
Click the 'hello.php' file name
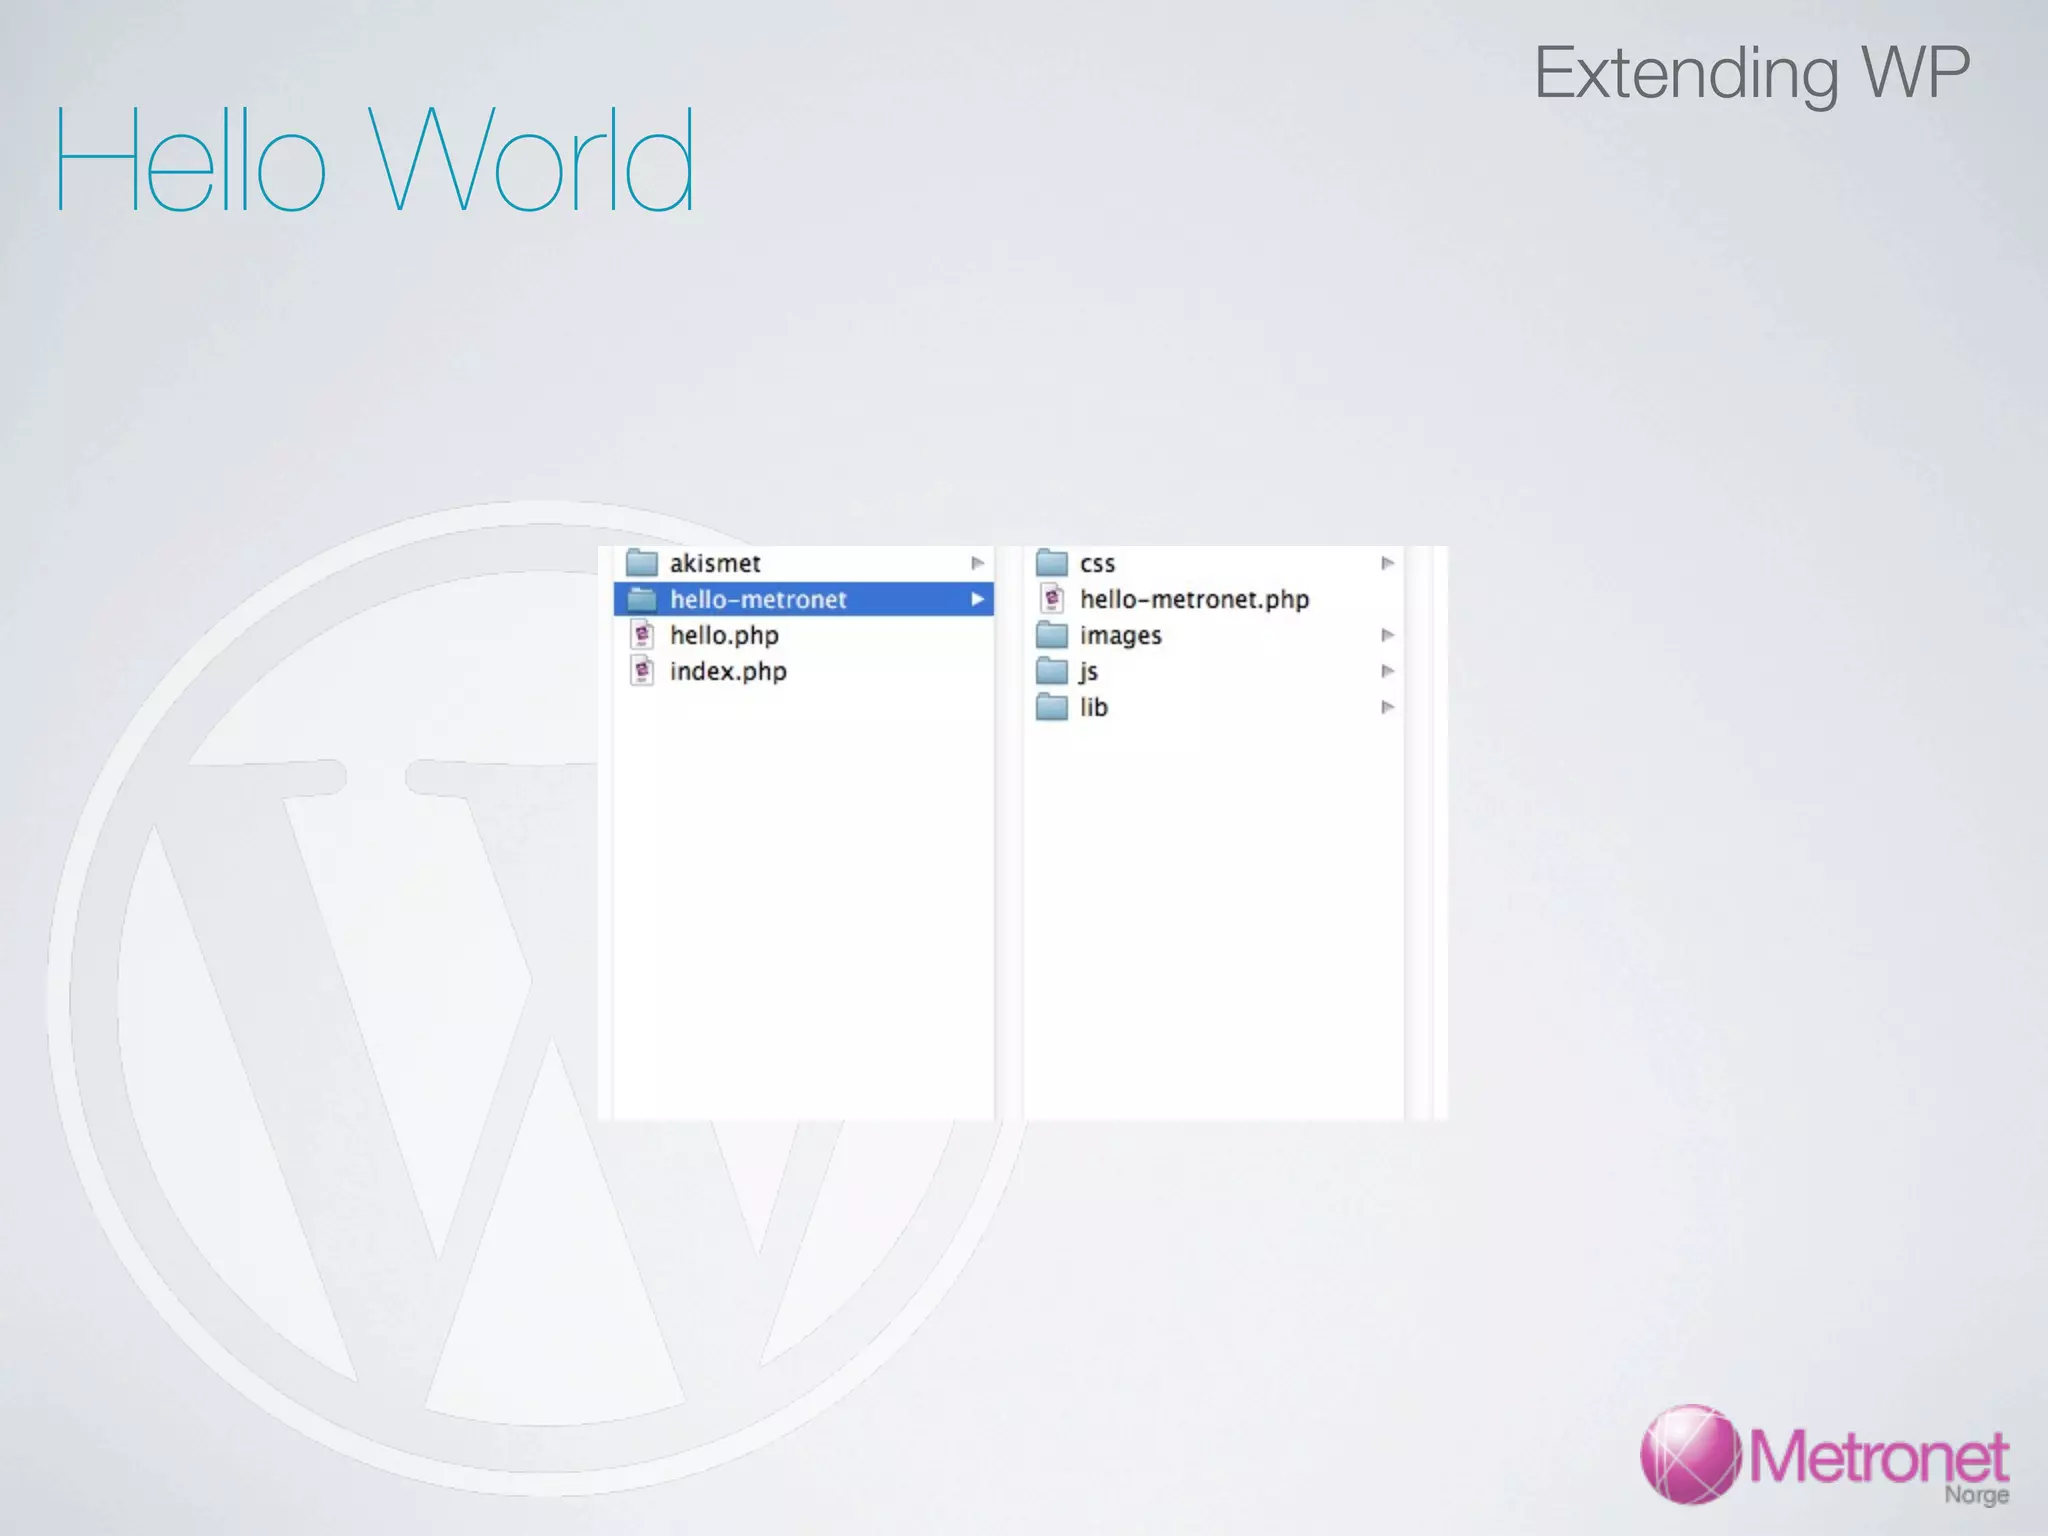(724, 635)
